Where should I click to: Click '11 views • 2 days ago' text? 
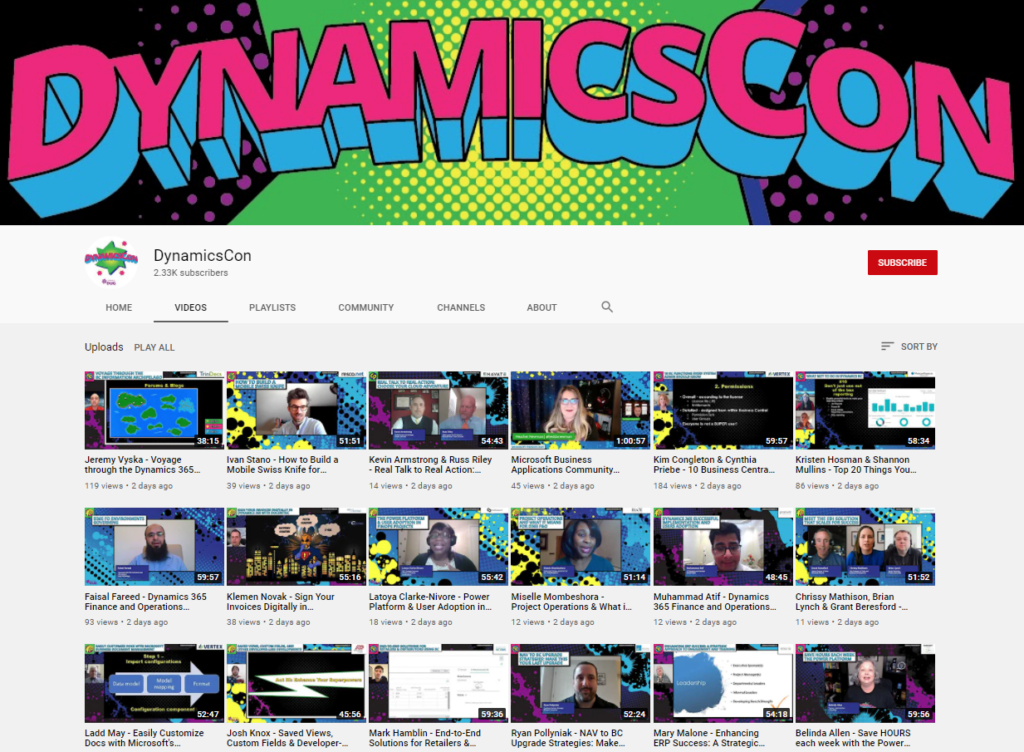(x=837, y=622)
